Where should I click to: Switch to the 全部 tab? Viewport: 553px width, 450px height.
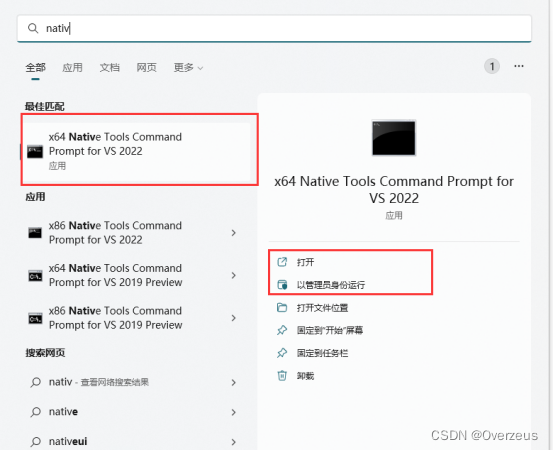pyautogui.click(x=35, y=67)
